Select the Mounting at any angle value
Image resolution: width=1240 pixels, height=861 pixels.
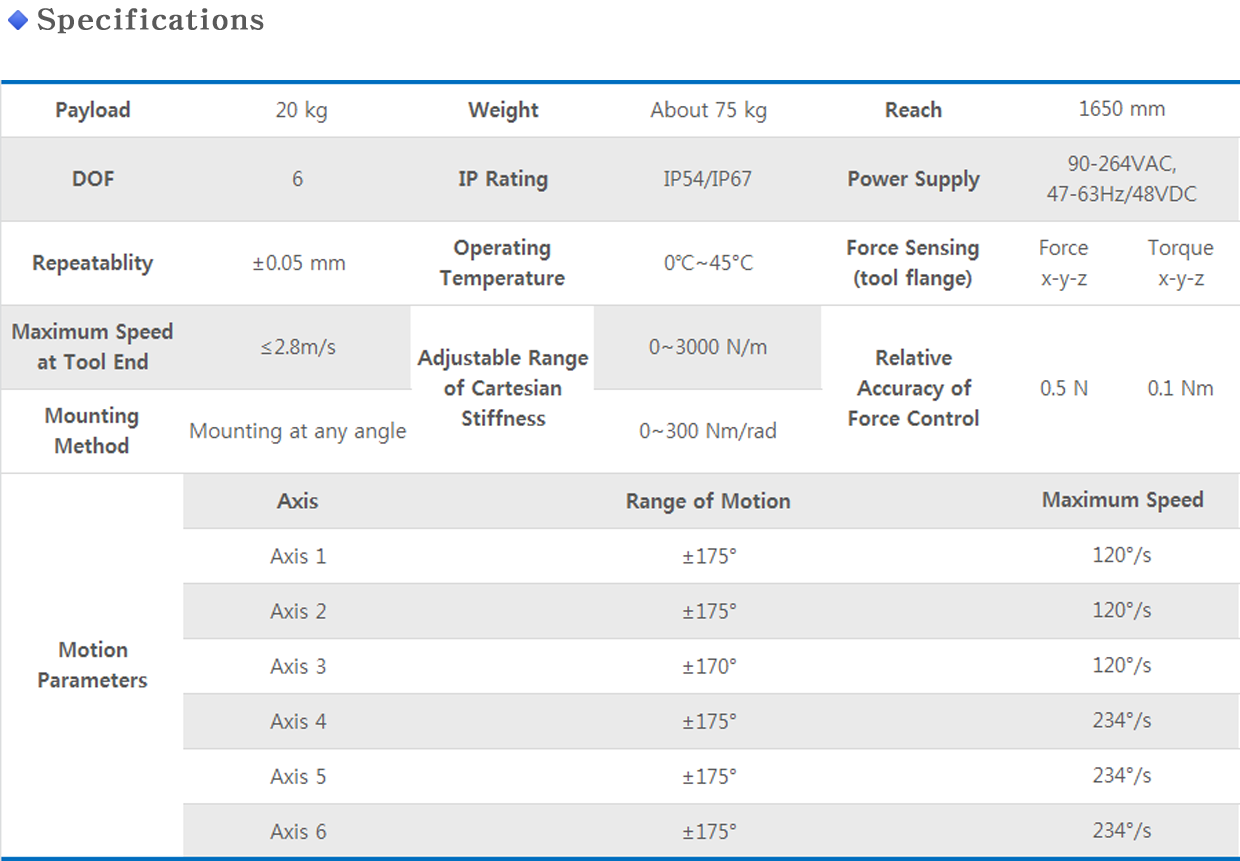pos(298,431)
